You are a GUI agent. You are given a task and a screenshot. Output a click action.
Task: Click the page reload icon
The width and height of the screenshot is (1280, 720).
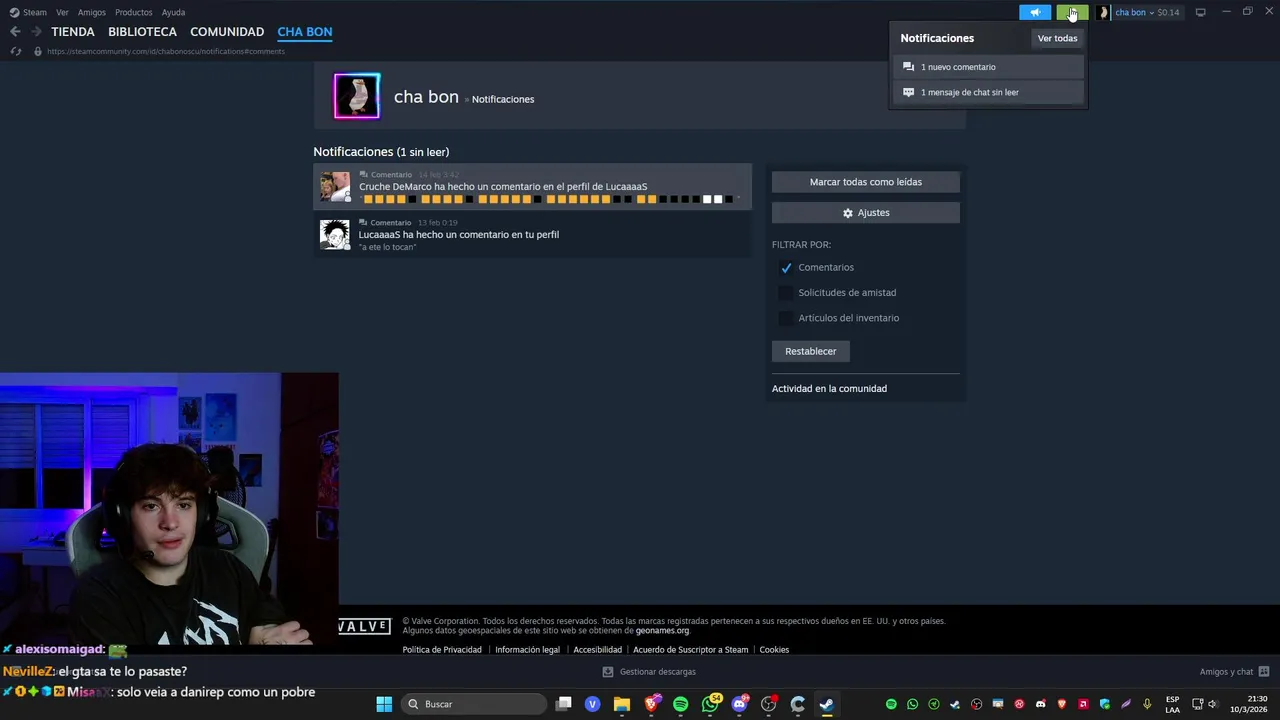coord(15,51)
